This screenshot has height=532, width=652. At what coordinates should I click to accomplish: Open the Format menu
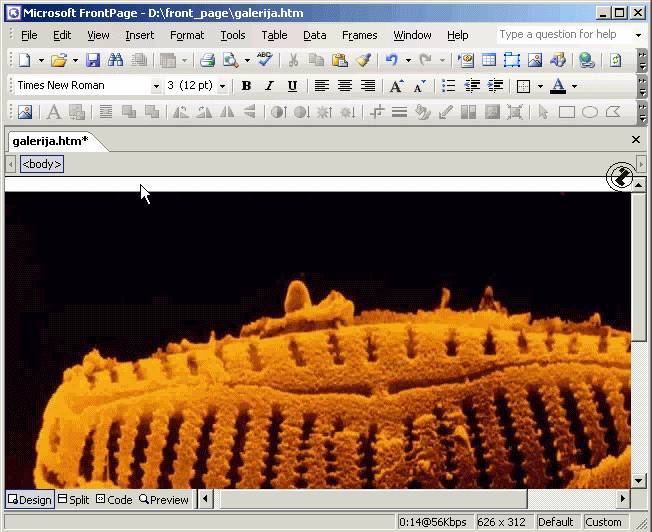pos(187,35)
